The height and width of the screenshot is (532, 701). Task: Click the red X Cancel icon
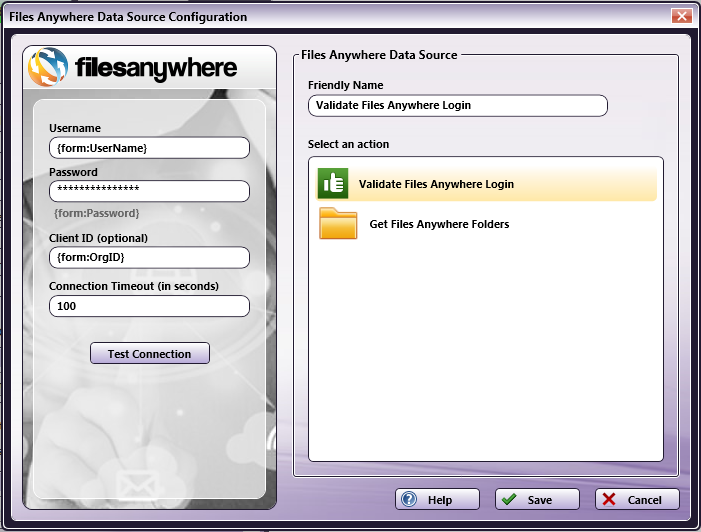(609, 499)
